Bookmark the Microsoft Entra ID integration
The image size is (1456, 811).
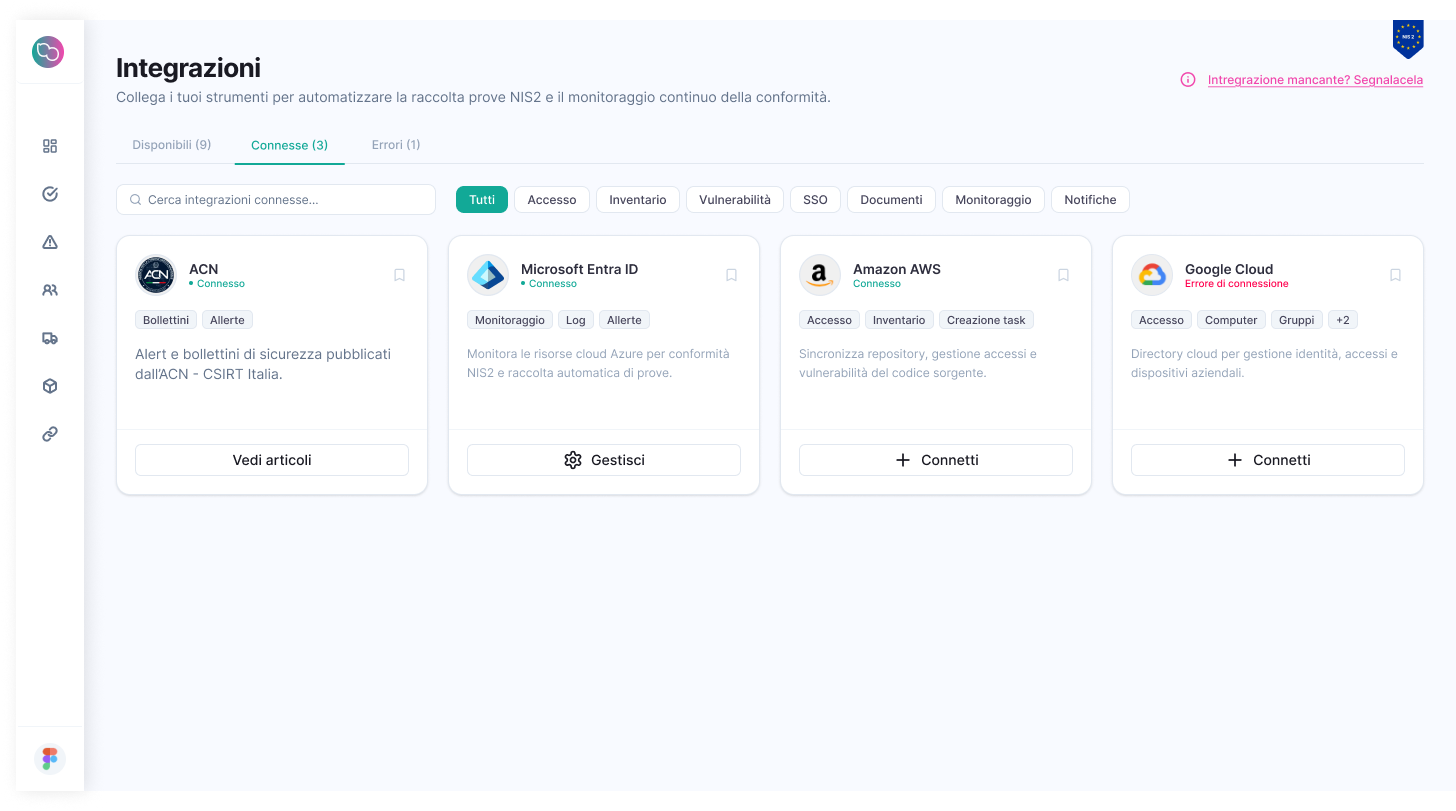[732, 275]
